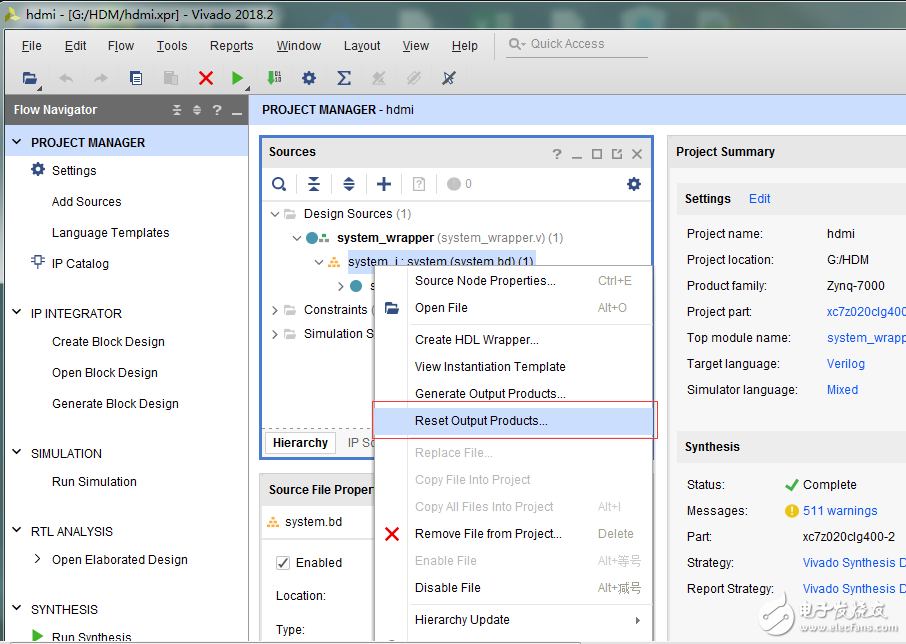Viewport: 906px width, 644px height.
Task: Float the Sources panel
Action: click(617, 154)
